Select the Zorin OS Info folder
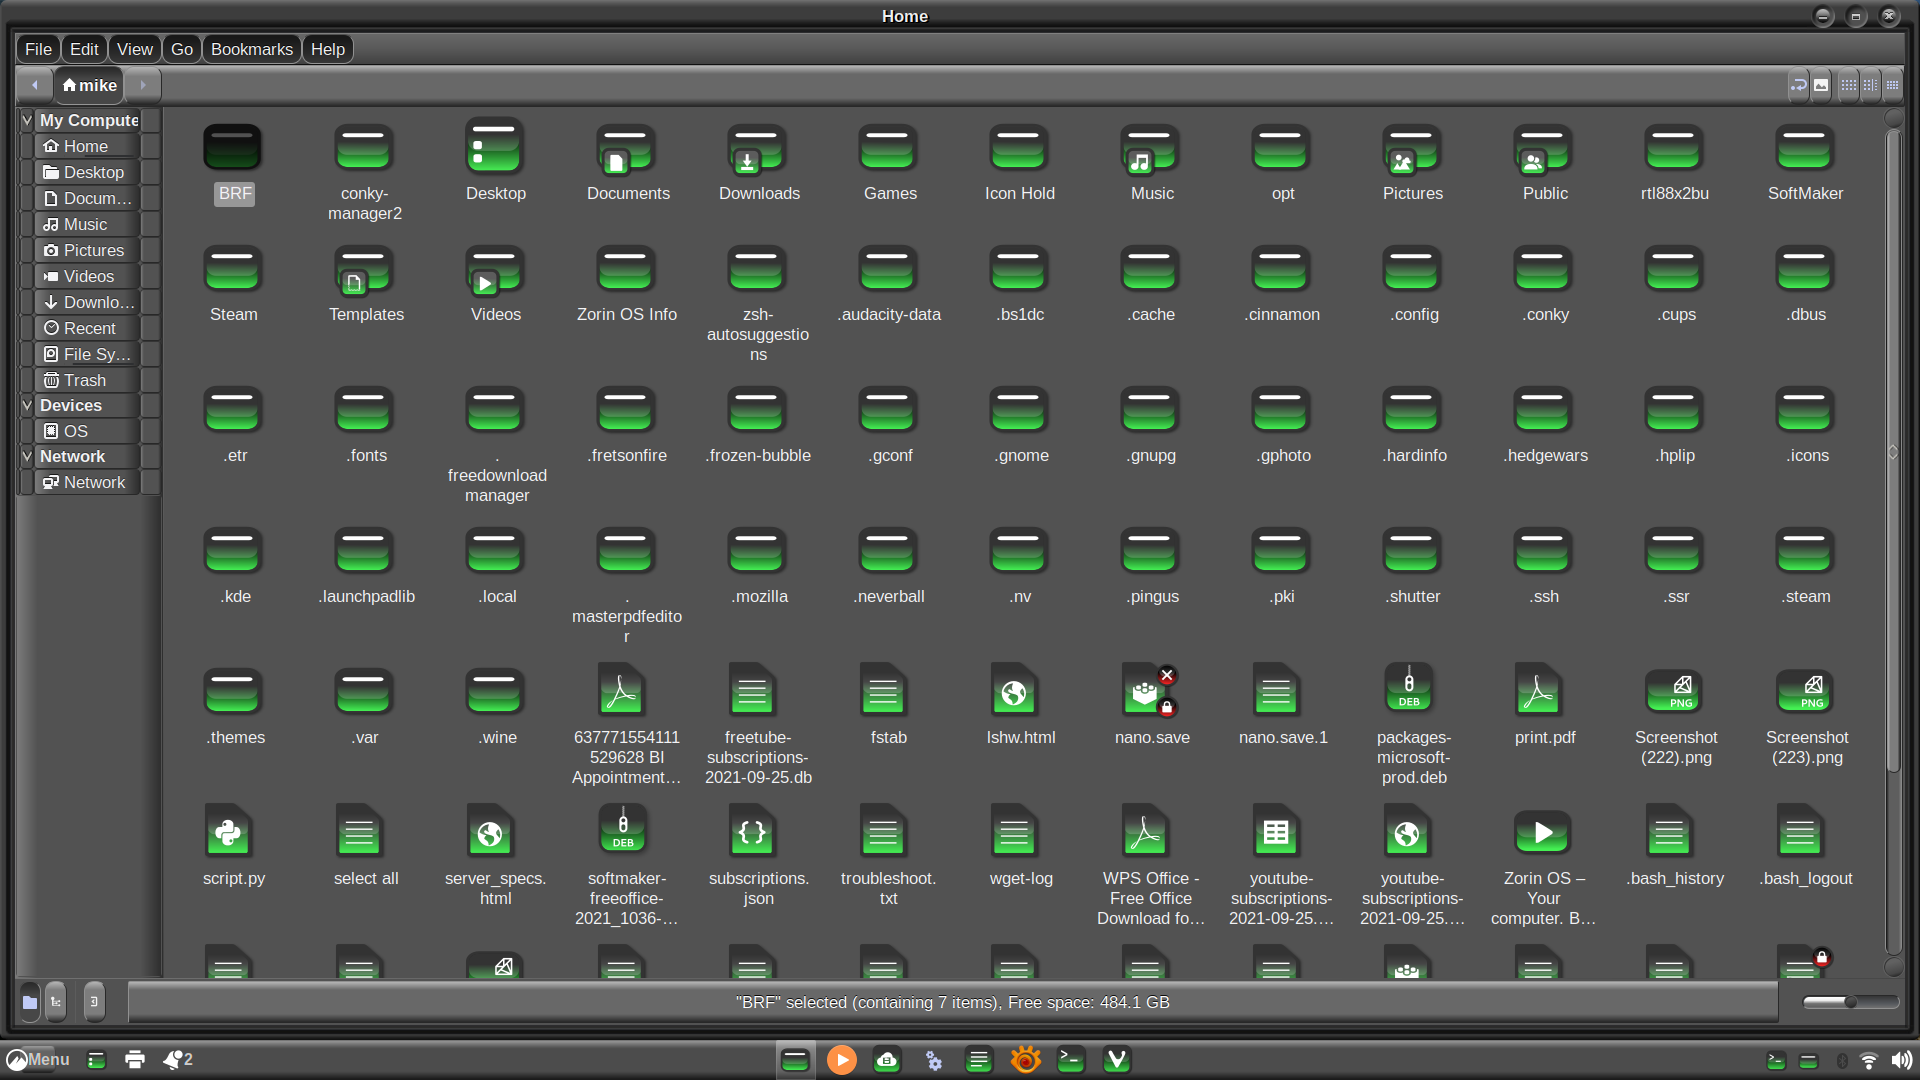 click(626, 269)
